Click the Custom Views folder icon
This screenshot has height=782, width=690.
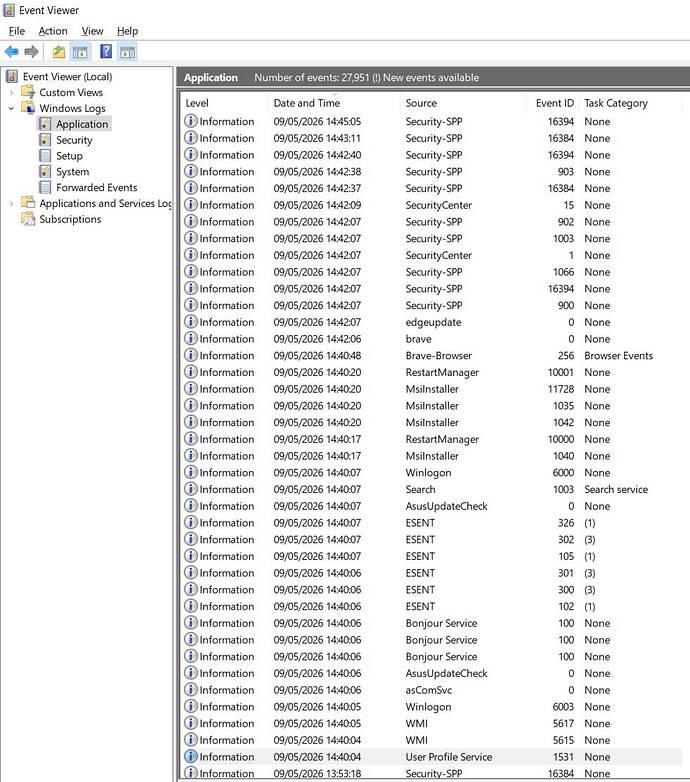[28, 92]
